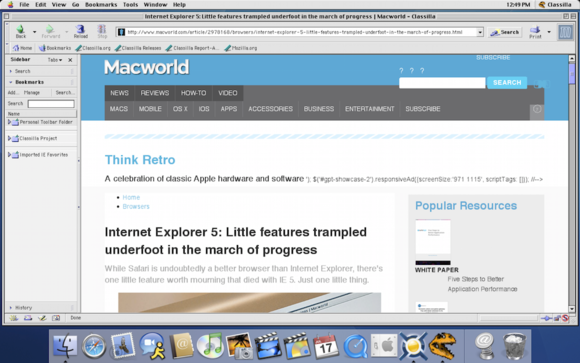The width and height of the screenshot is (580, 363).
Task: Click the Macworld site search field
Action: click(442, 83)
